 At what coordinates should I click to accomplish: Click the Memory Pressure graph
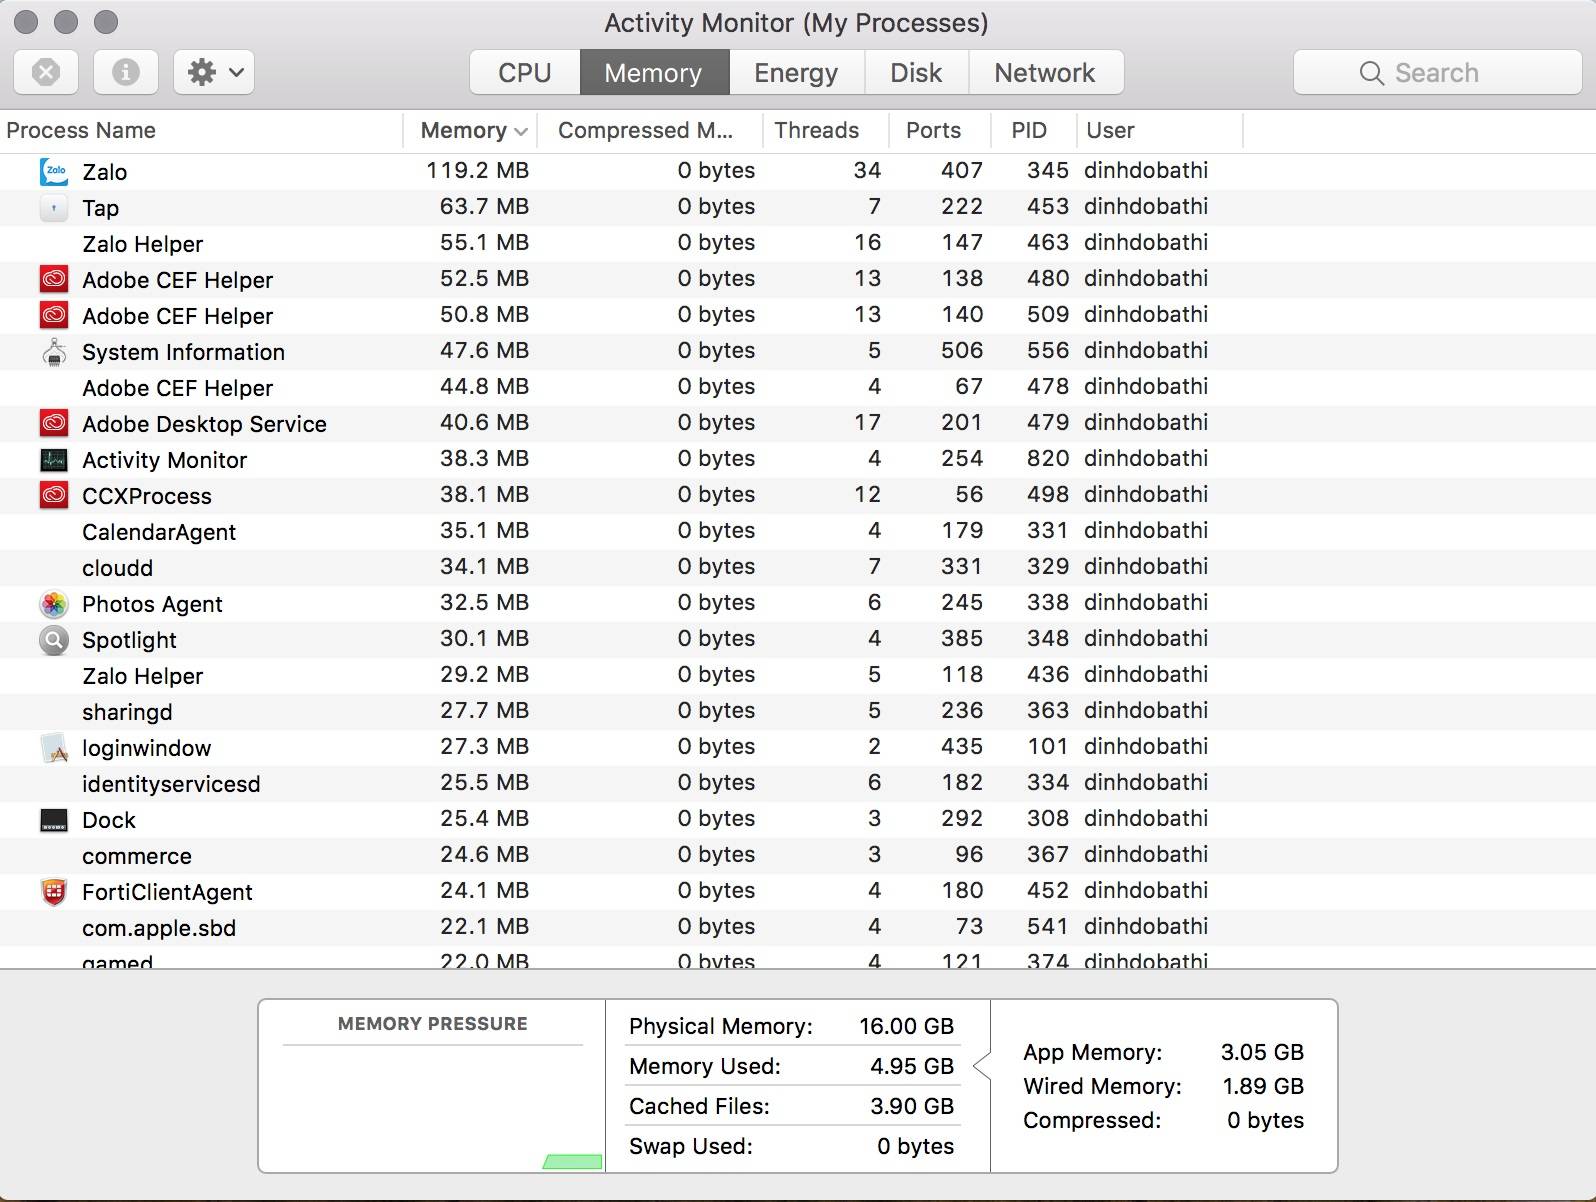[x=433, y=1108]
